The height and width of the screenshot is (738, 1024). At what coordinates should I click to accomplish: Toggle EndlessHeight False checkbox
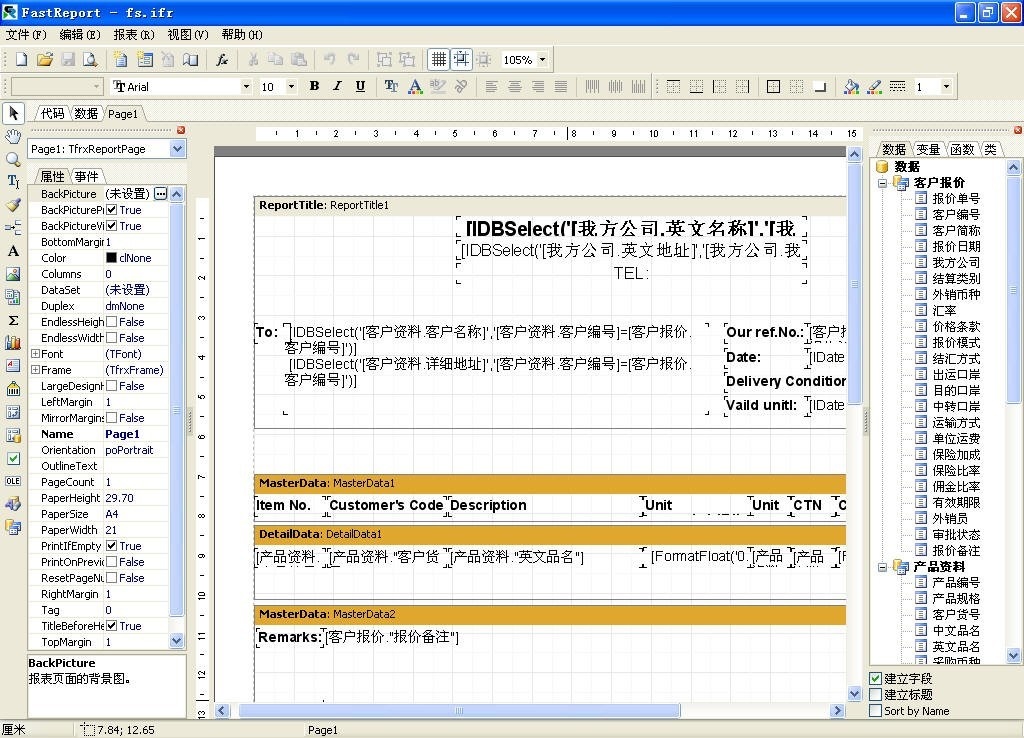click(112, 322)
